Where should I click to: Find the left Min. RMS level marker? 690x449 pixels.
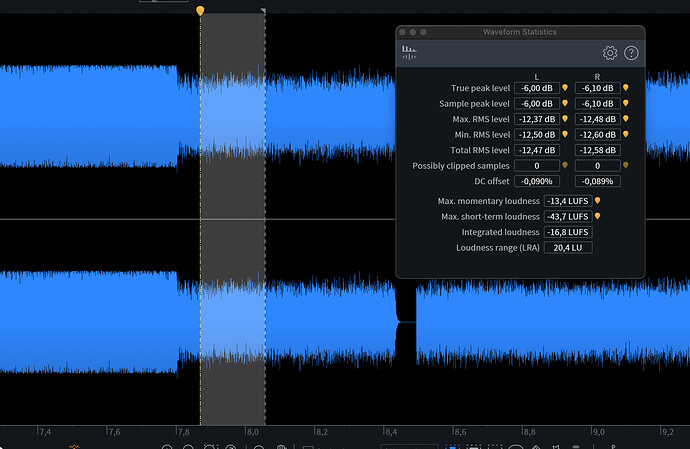pyautogui.click(x=565, y=134)
